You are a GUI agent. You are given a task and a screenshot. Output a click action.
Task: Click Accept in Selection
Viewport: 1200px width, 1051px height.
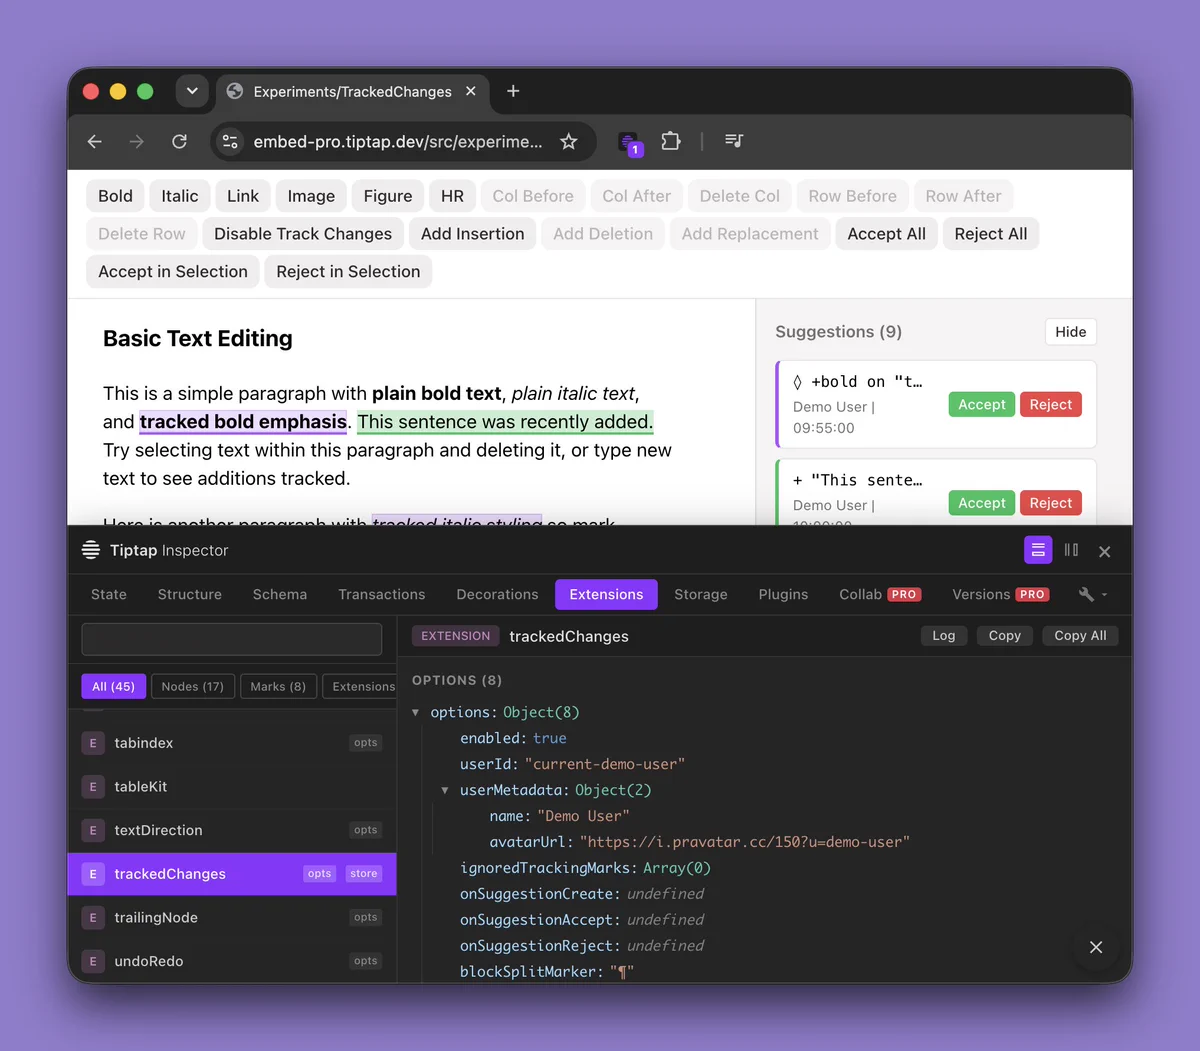173,272
